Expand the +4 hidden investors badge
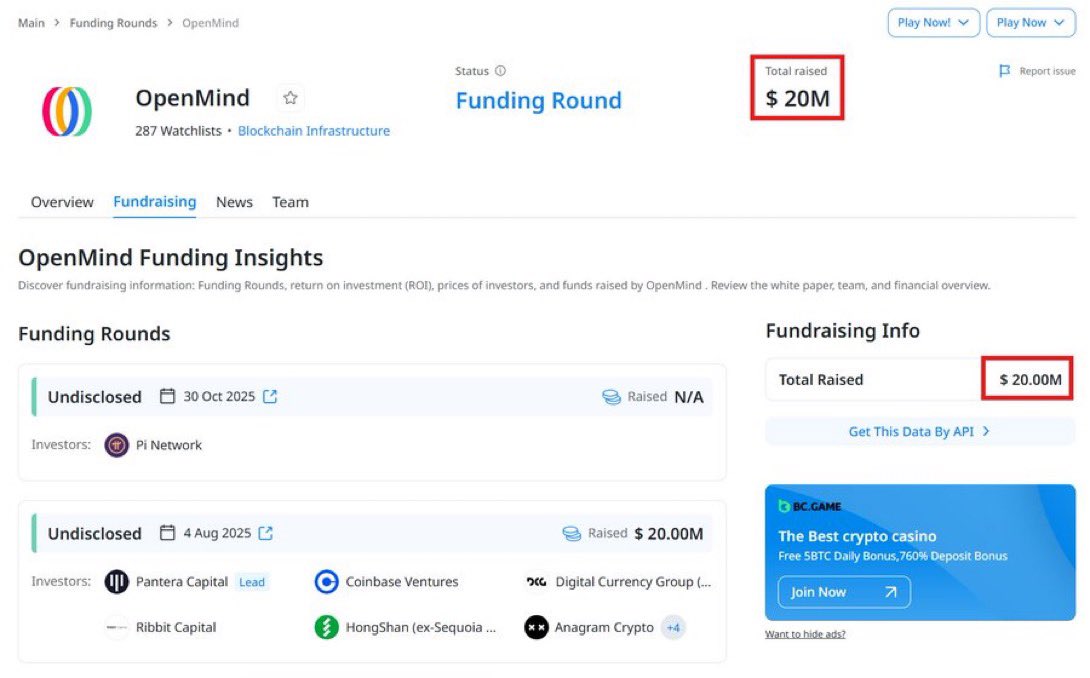1090x678 pixels. 673,627
